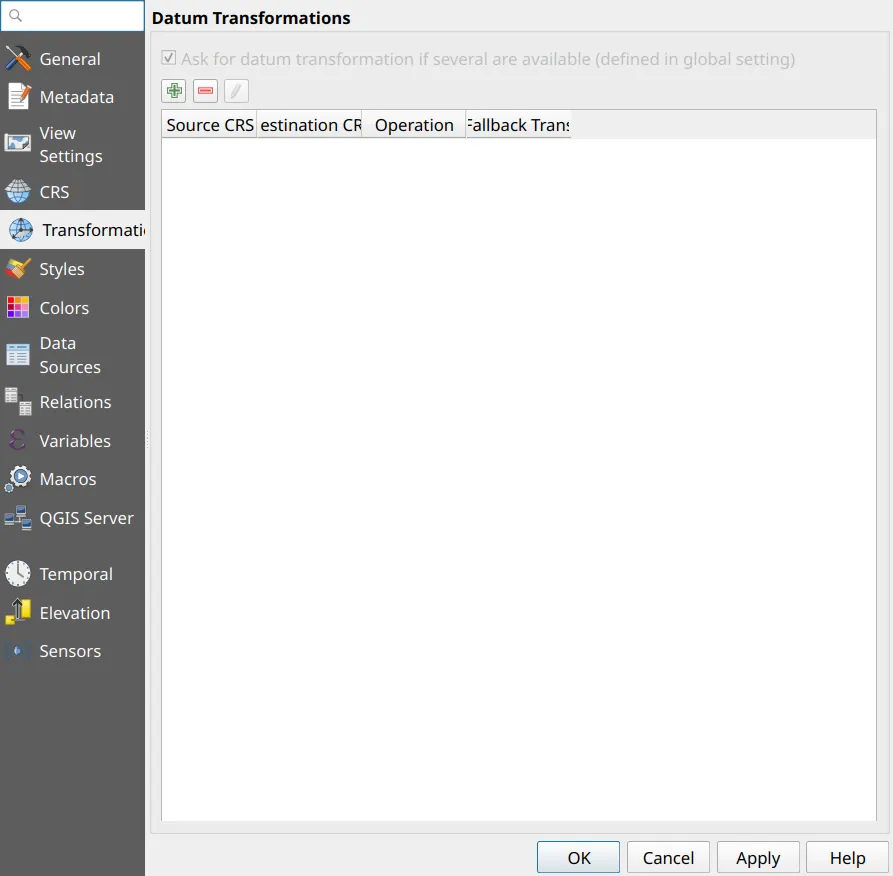Image resolution: width=893 pixels, height=876 pixels.
Task: Click the Sensors icon
Action: [18, 650]
